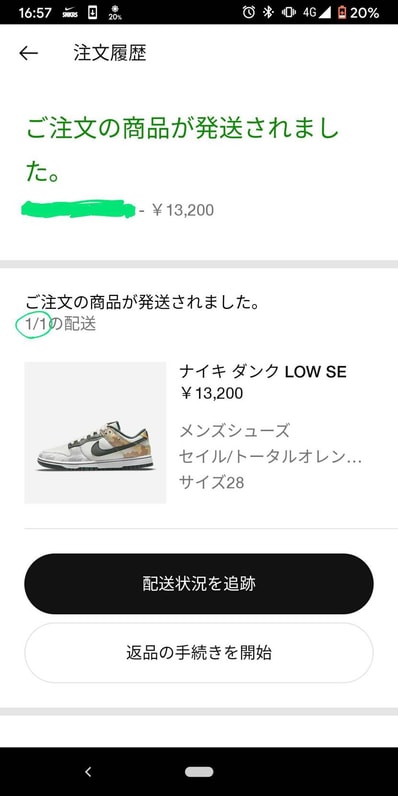The width and height of the screenshot is (398, 796).
Task: Tap the back arrow beside 注文履歴
Action: coord(28,53)
